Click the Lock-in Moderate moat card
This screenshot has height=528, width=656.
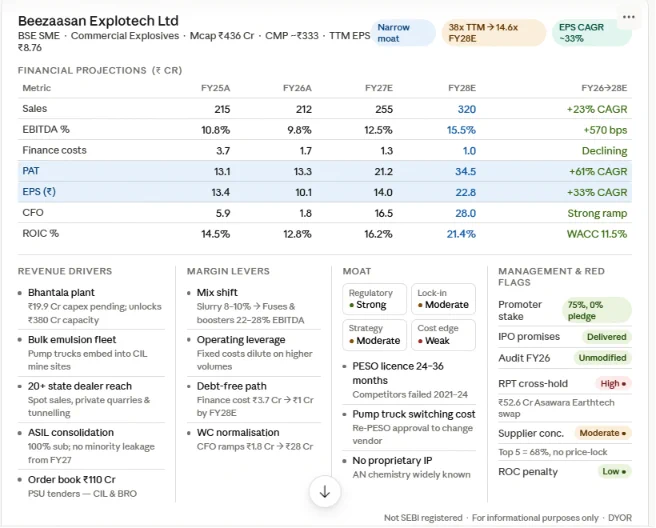pyautogui.click(x=443, y=299)
